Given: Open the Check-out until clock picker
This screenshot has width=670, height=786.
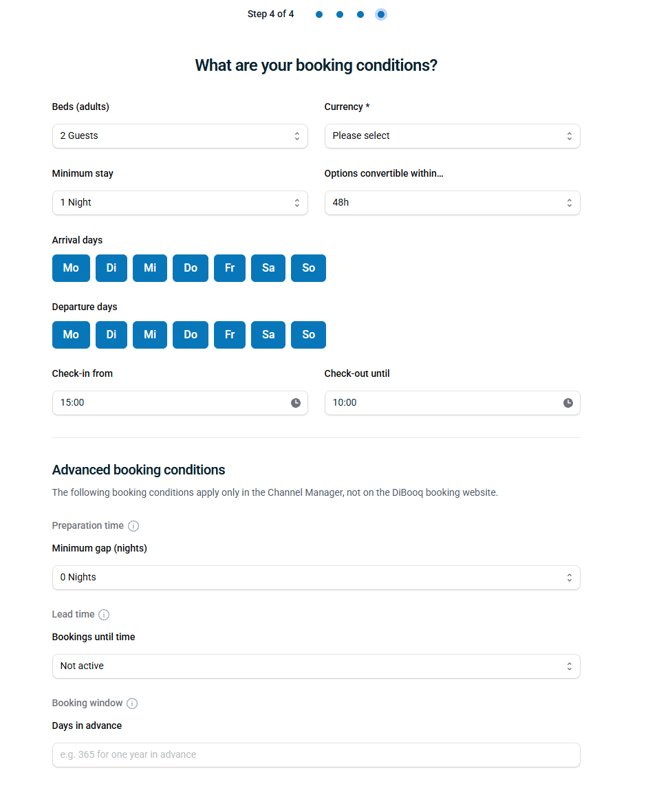Looking at the screenshot, I should coord(568,403).
